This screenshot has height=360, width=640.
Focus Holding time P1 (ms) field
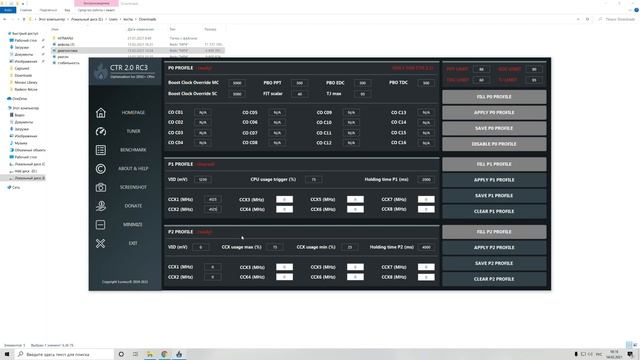pyautogui.click(x=426, y=180)
